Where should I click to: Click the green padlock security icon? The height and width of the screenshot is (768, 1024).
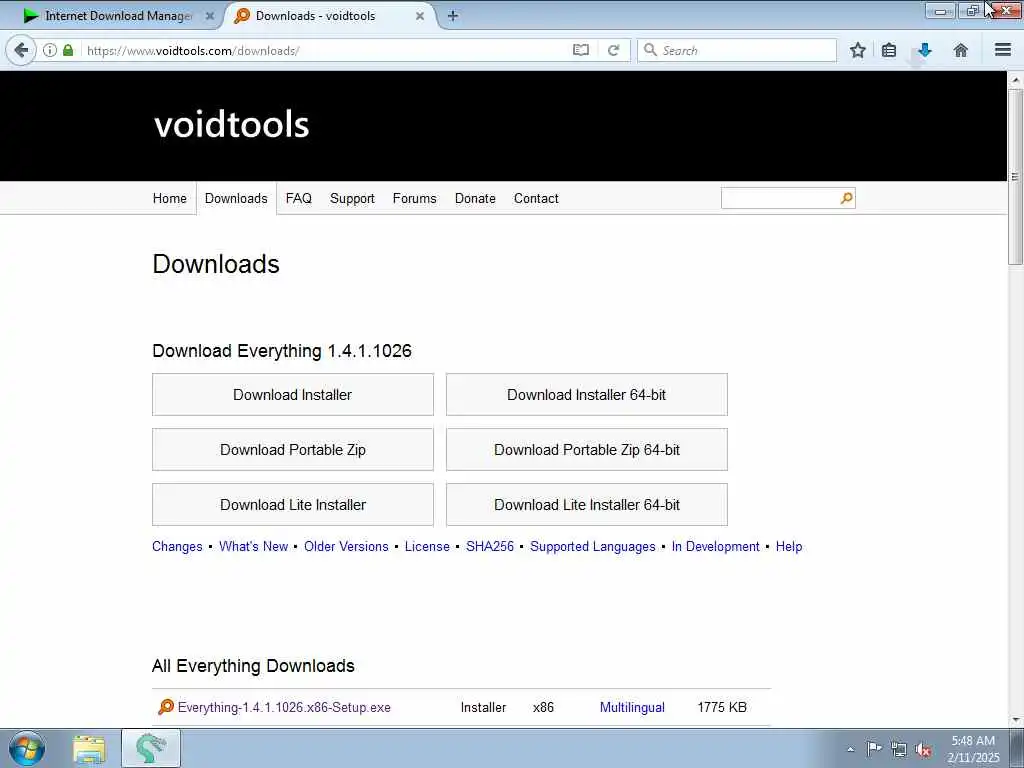coord(68,50)
